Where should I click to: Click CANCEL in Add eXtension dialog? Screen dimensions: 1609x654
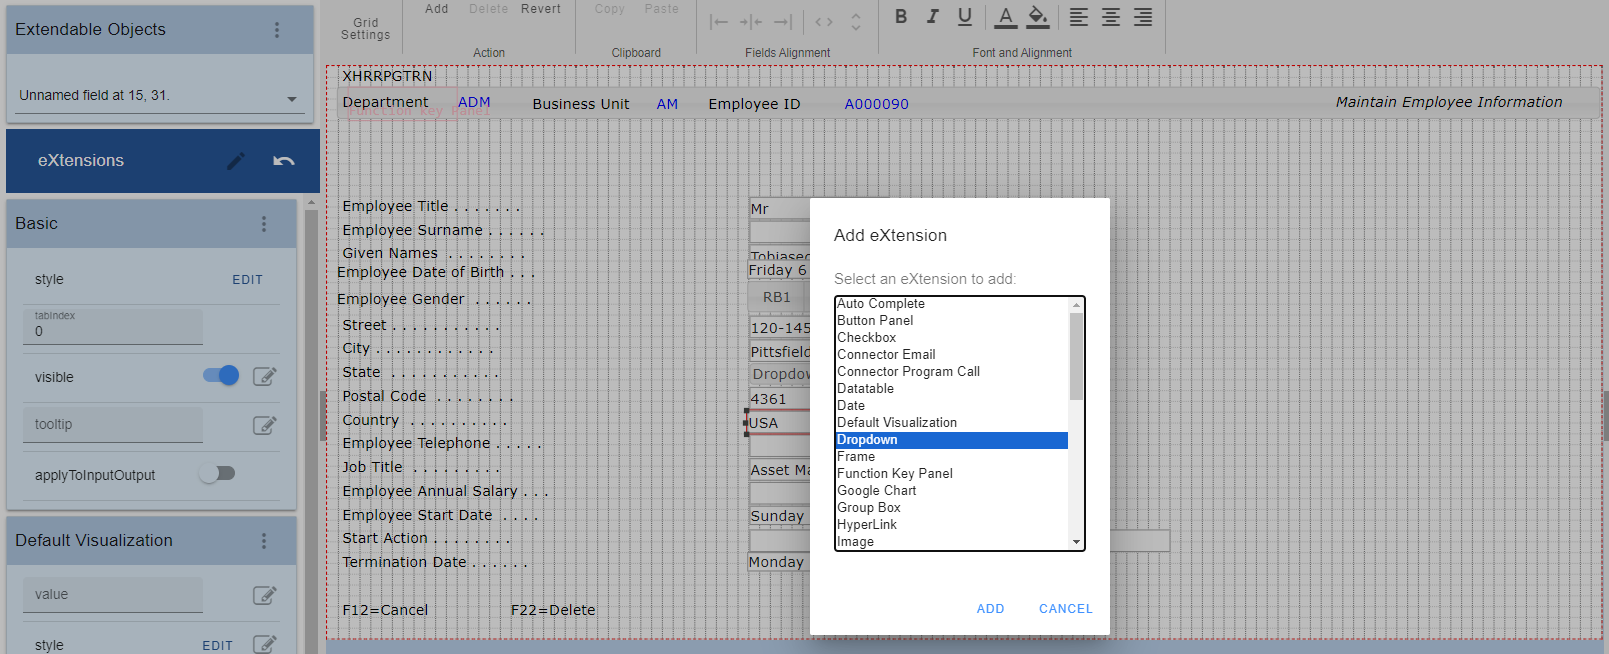coord(1065,609)
